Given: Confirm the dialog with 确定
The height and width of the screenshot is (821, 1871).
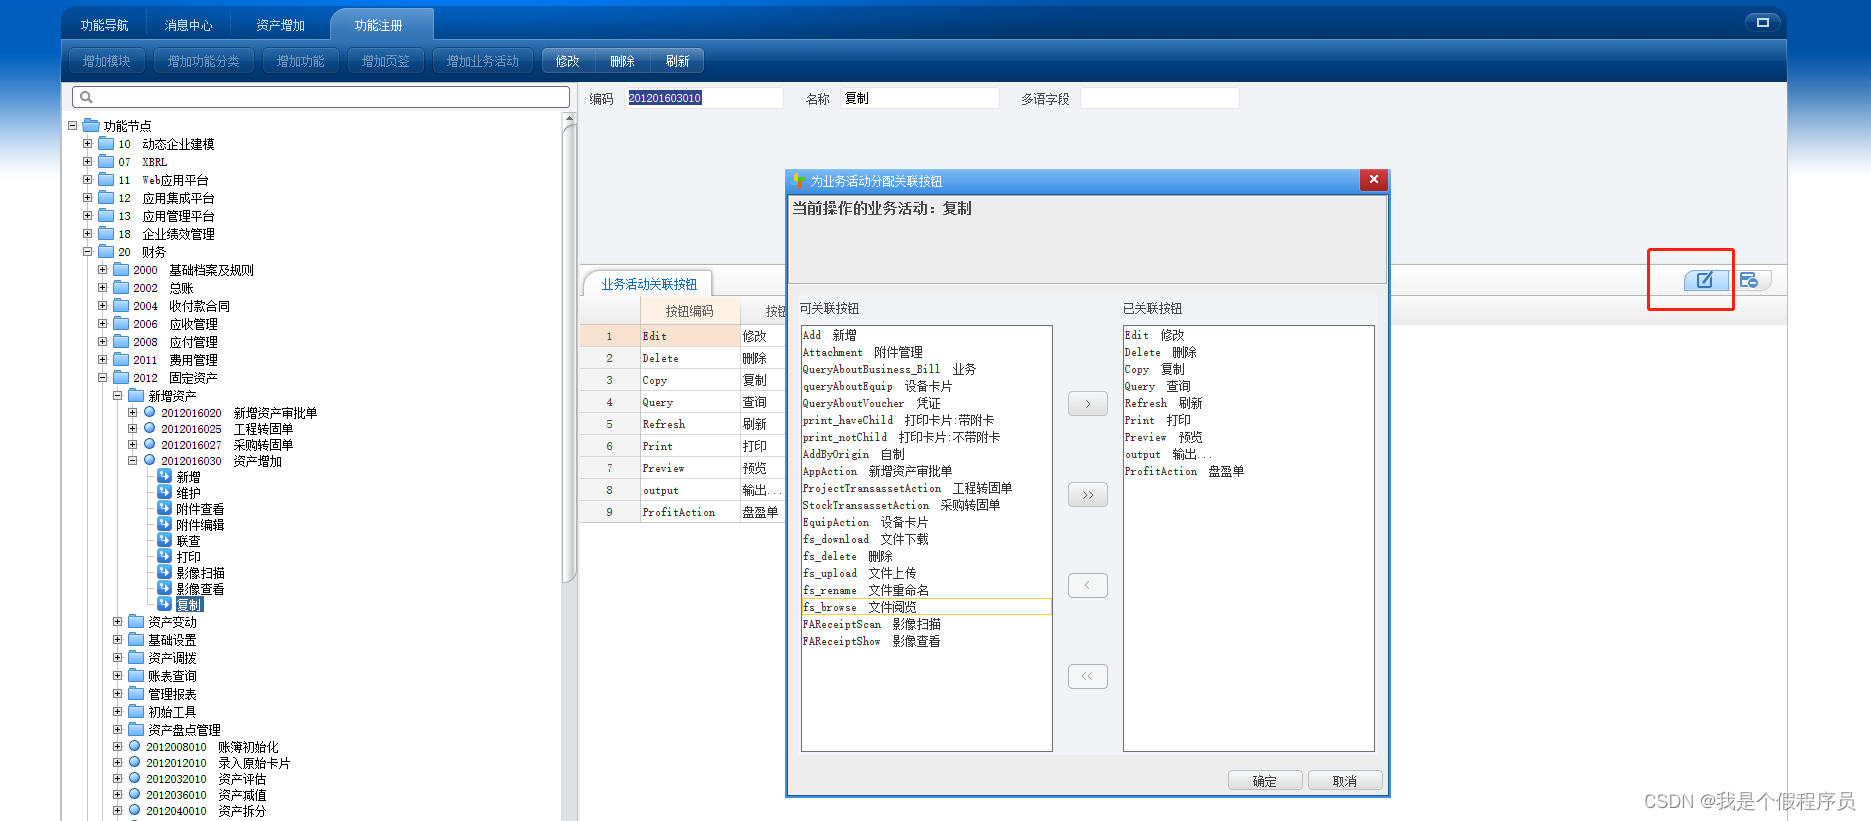Looking at the screenshot, I should click(x=1265, y=781).
